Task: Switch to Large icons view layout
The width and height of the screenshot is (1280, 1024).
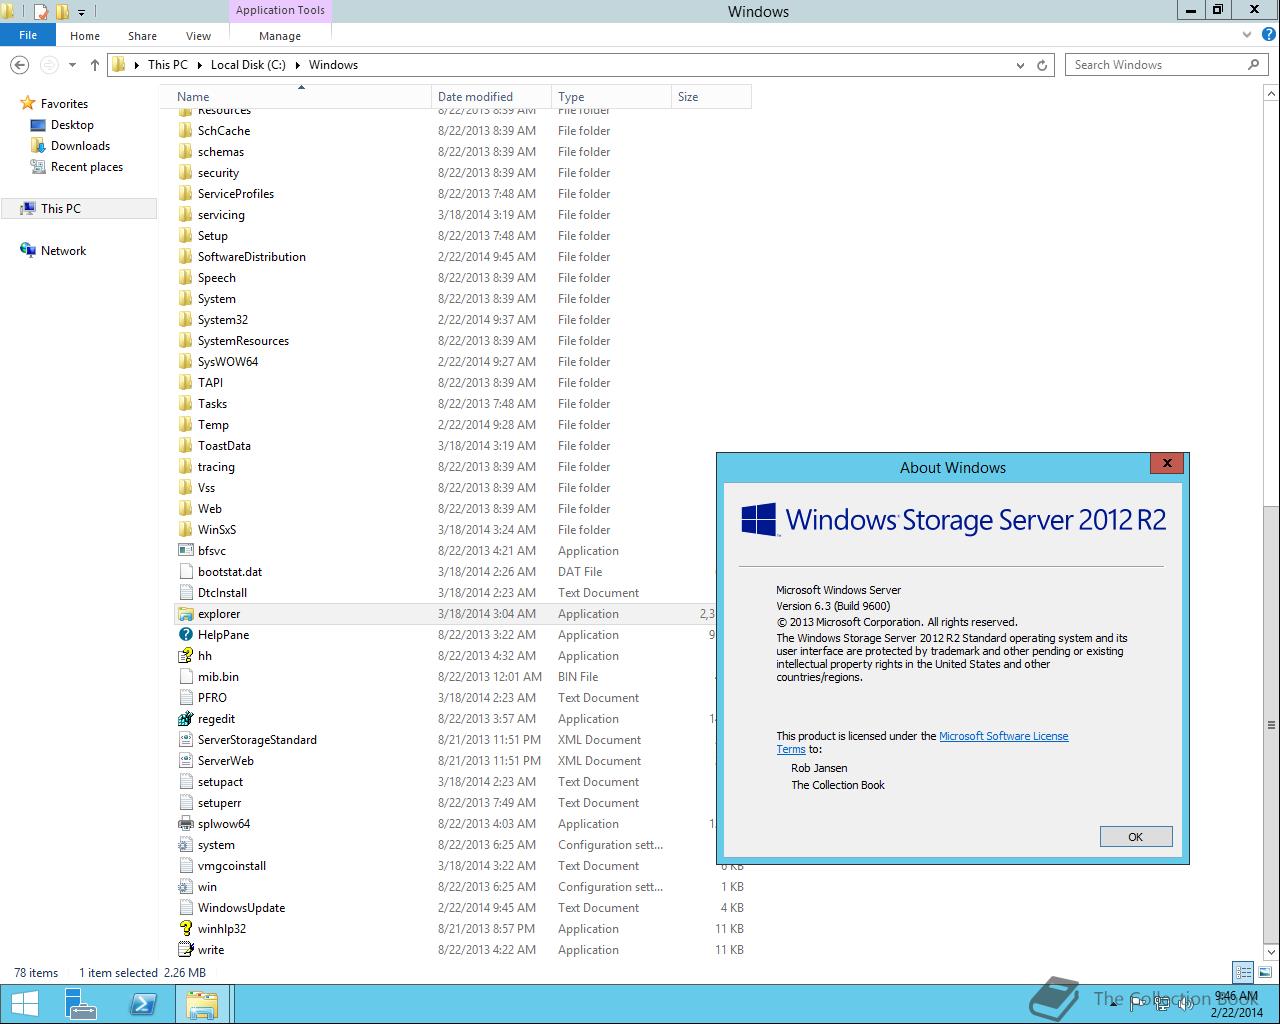Action: coord(1265,972)
